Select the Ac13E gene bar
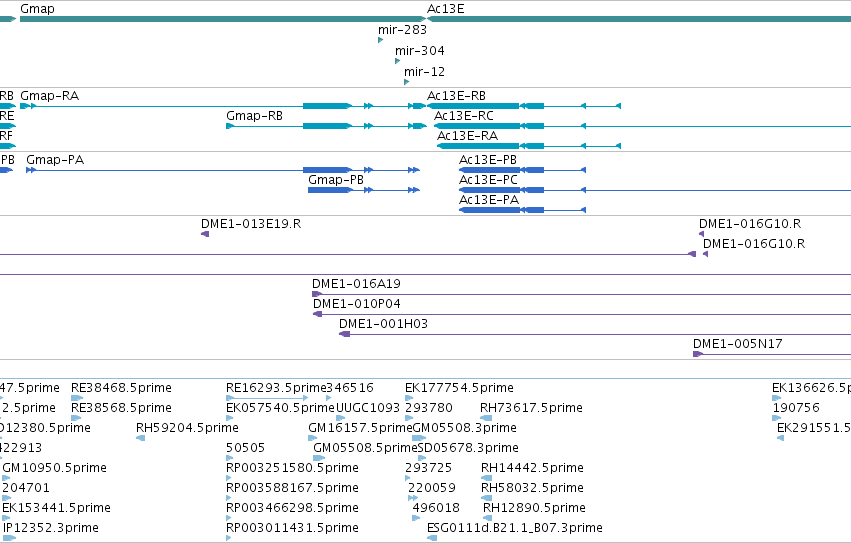Viewport: 851px width, 543px height. [x=639, y=19]
